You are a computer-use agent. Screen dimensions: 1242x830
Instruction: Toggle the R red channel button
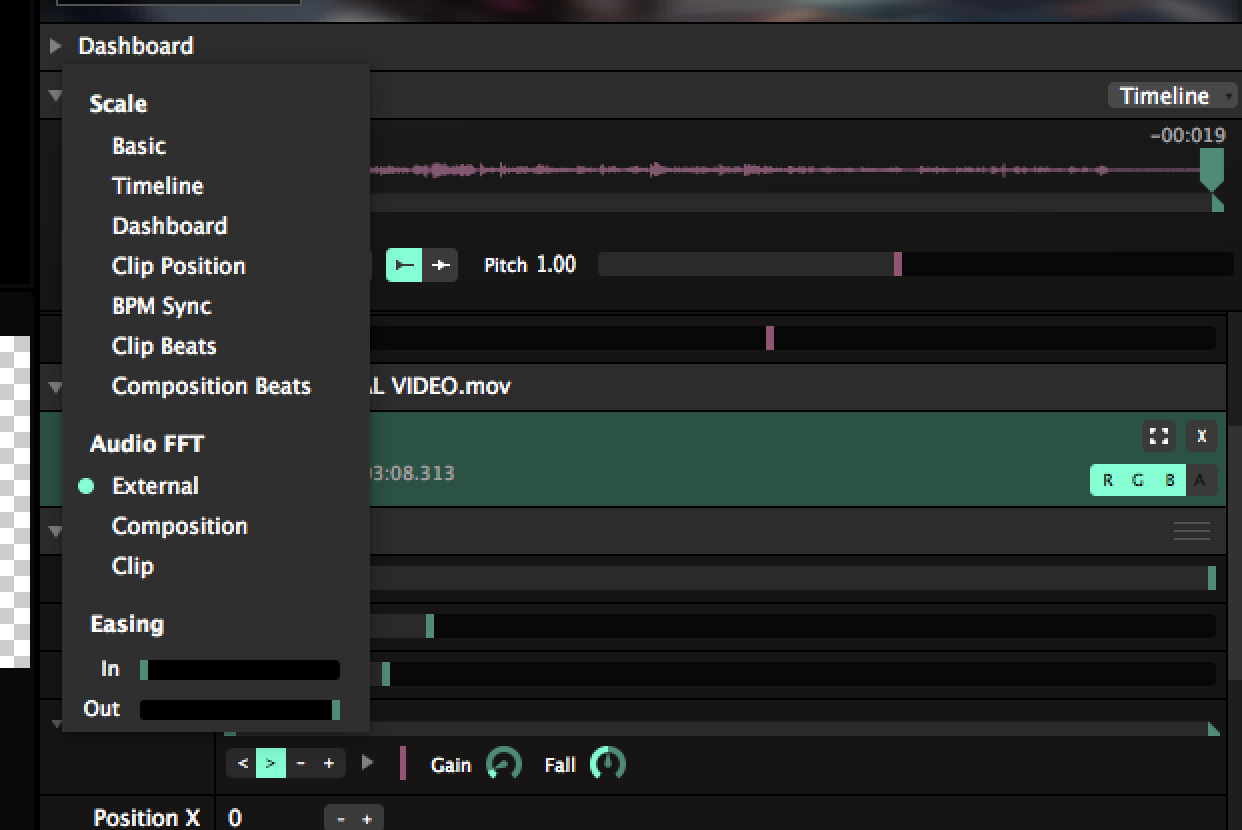click(x=1108, y=480)
